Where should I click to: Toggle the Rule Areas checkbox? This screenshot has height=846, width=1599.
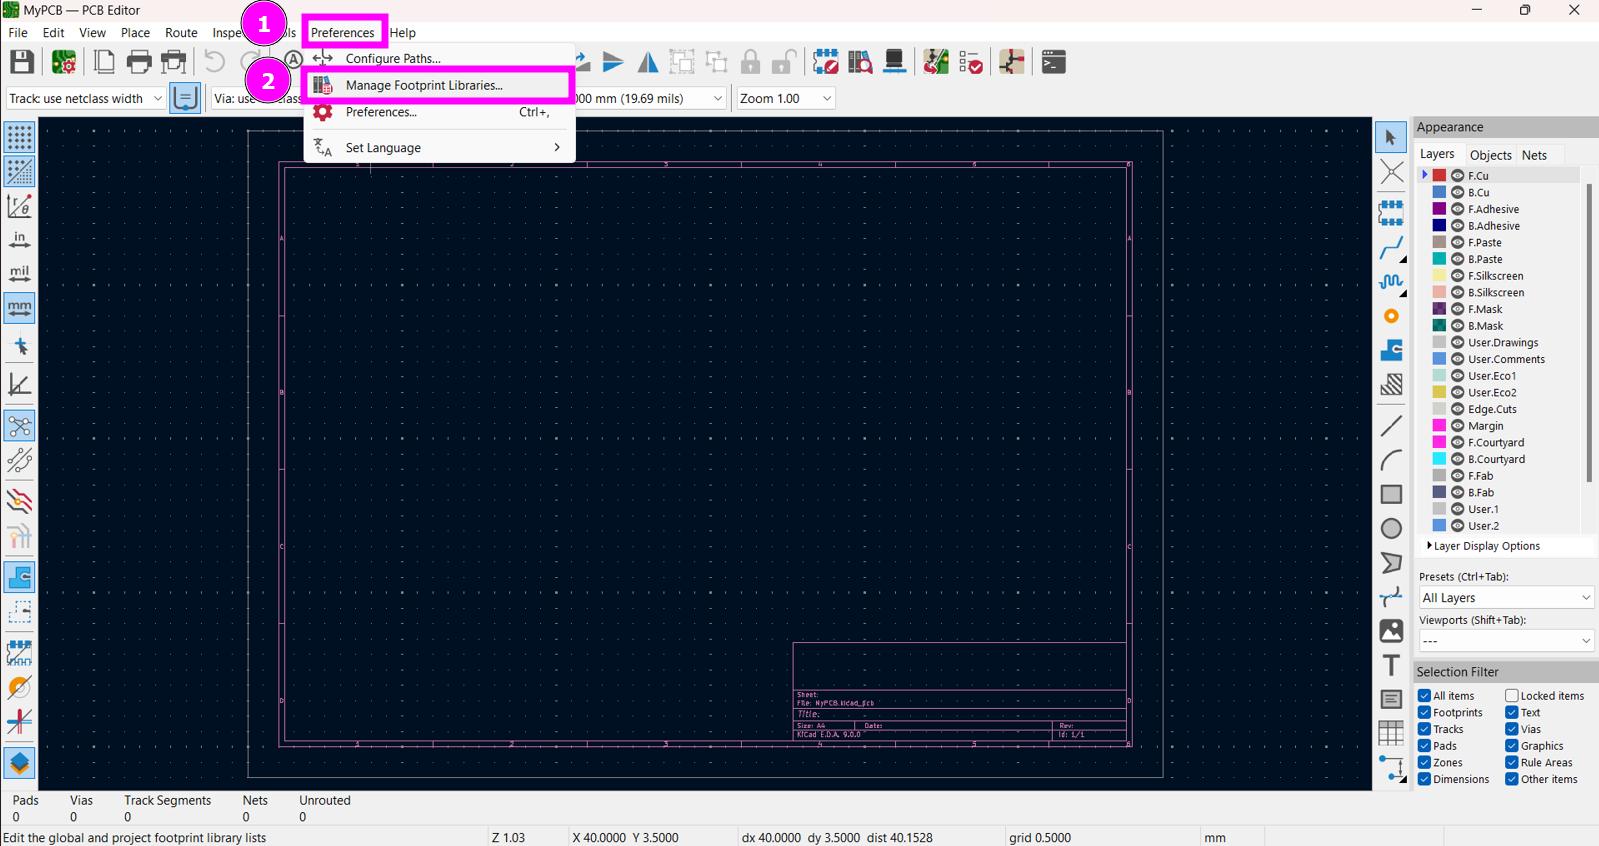click(1512, 763)
